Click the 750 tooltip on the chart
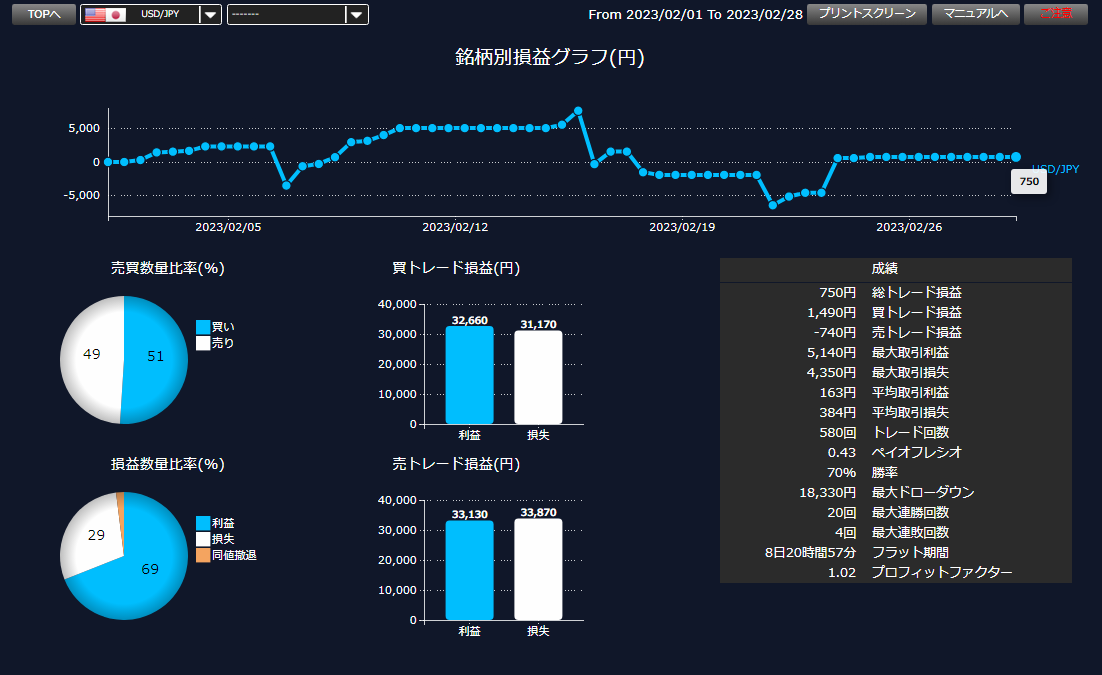The width and height of the screenshot is (1102, 675). tap(1029, 181)
